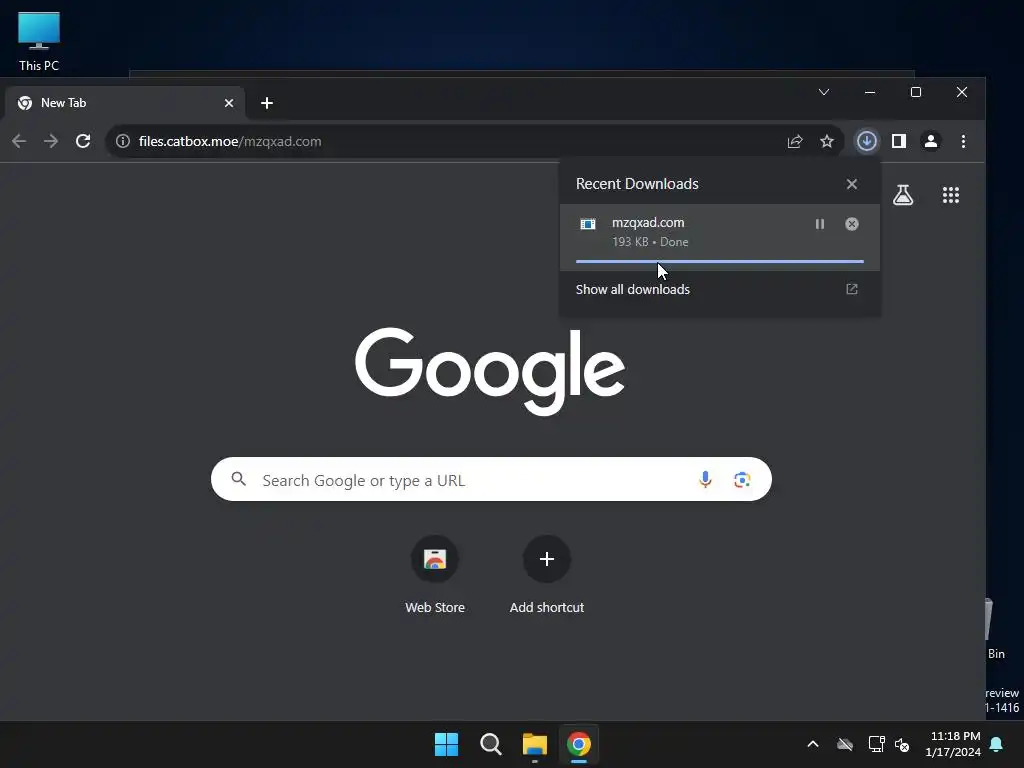Open downloads page via external link icon
Viewport: 1024px width, 768px height.
(x=852, y=289)
